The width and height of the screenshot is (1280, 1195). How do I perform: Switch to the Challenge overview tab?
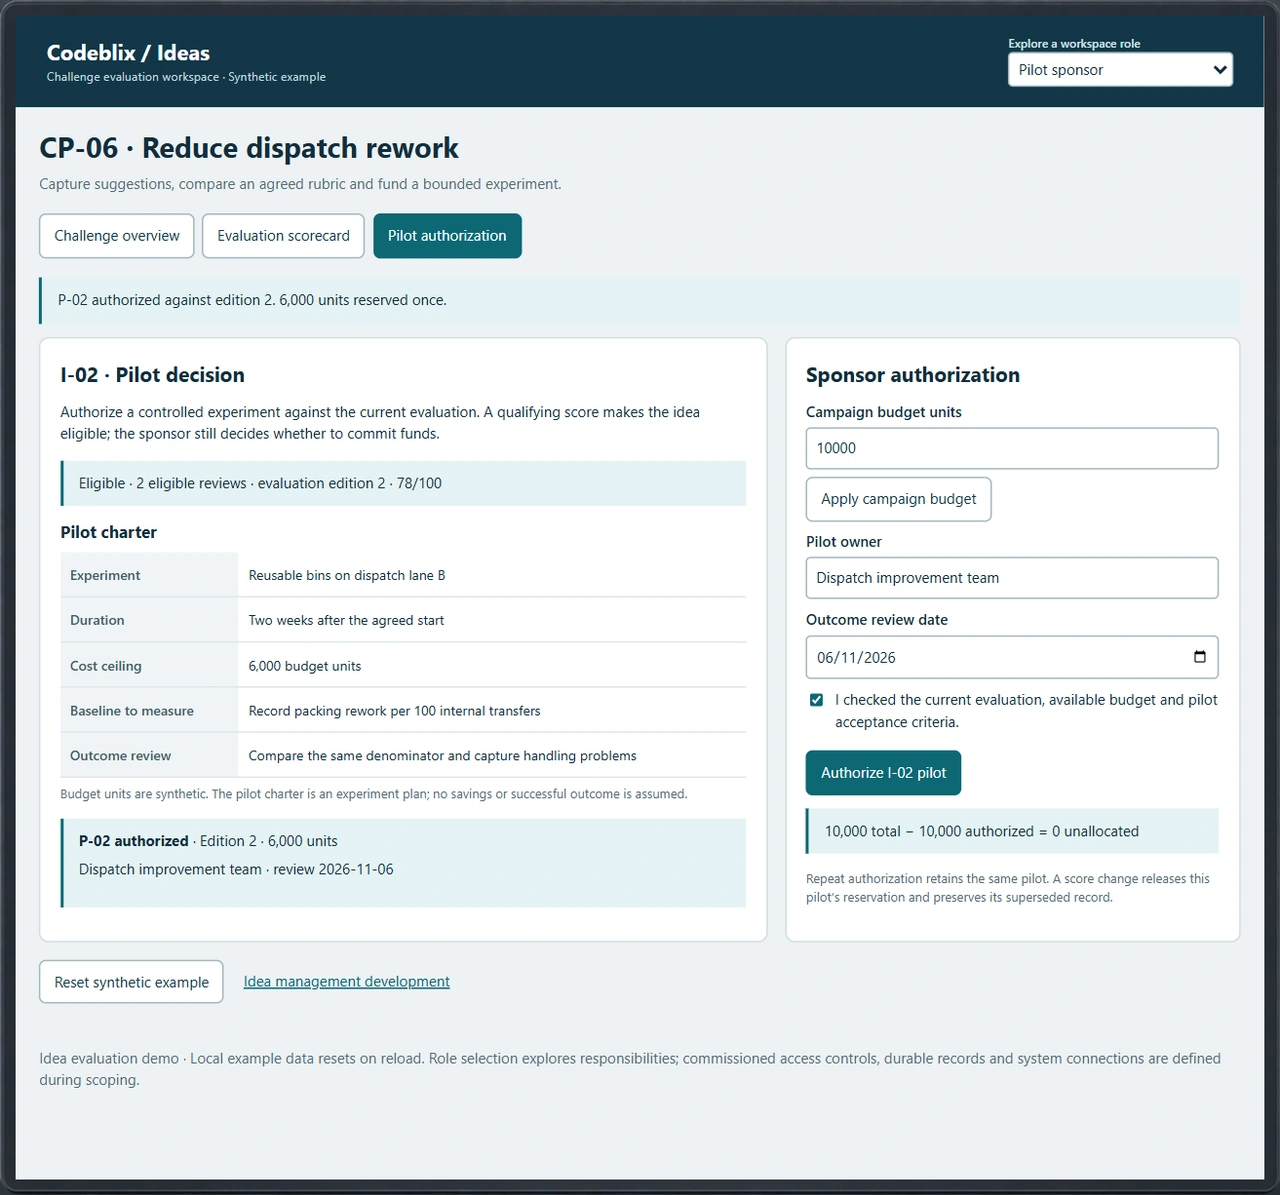117,236
